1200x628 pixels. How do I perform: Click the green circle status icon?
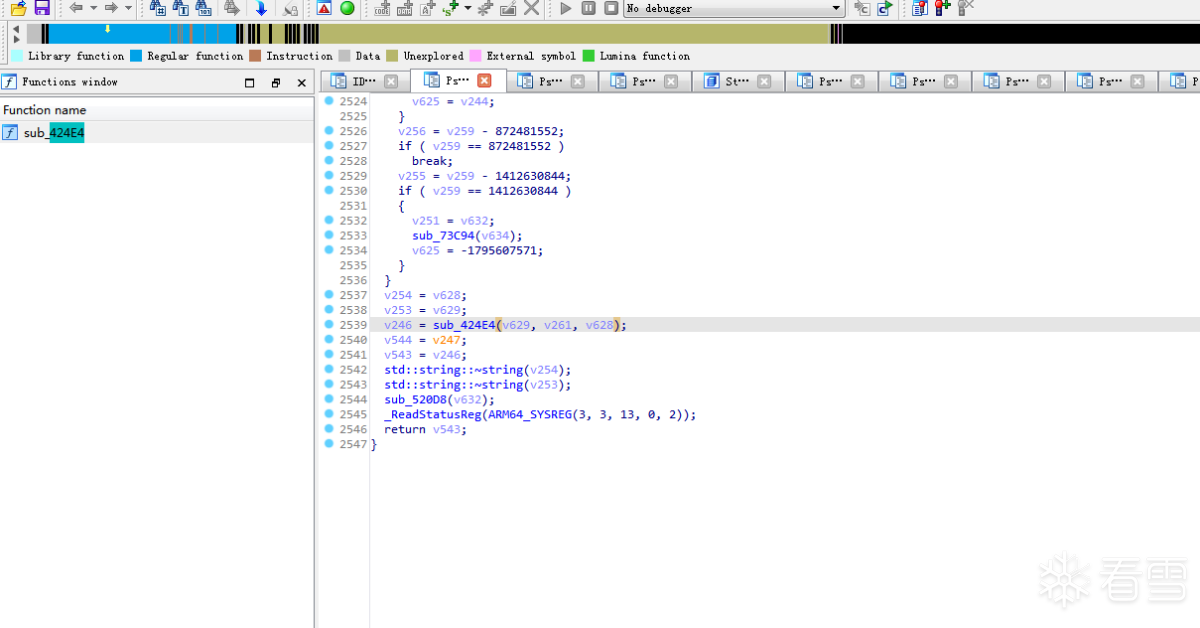347,8
